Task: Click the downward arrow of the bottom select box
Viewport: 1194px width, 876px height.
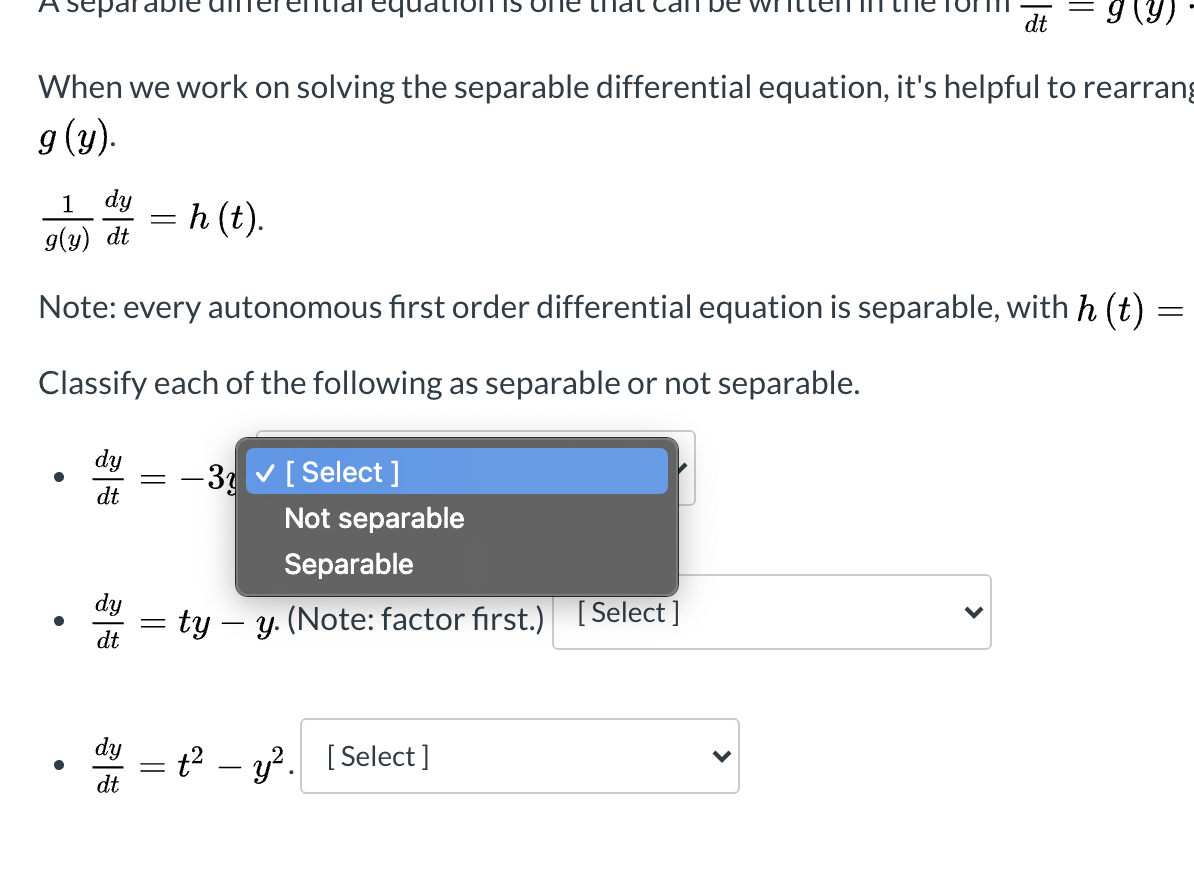Action: [x=721, y=757]
